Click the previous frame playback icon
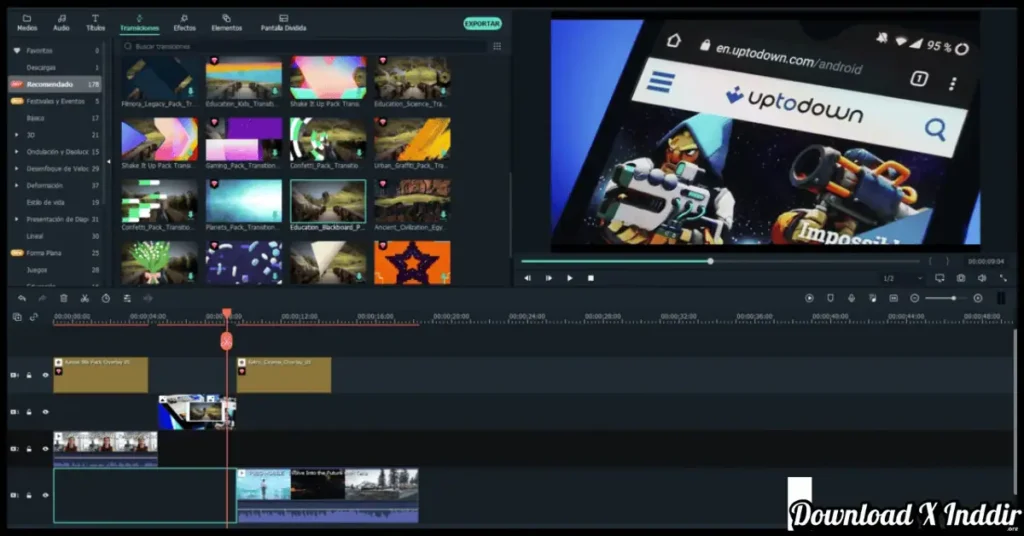This screenshot has width=1024, height=536. (x=528, y=278)
